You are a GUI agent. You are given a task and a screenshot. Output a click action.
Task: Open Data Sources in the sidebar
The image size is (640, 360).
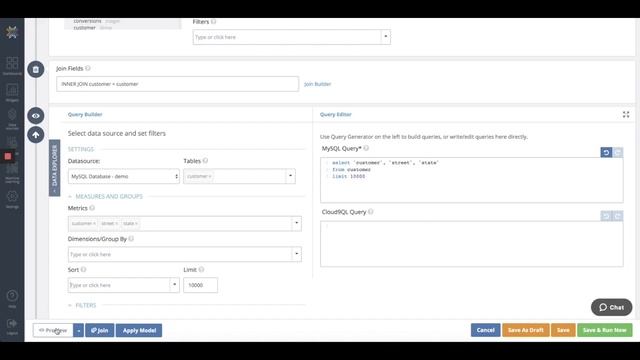pos(12,119)
